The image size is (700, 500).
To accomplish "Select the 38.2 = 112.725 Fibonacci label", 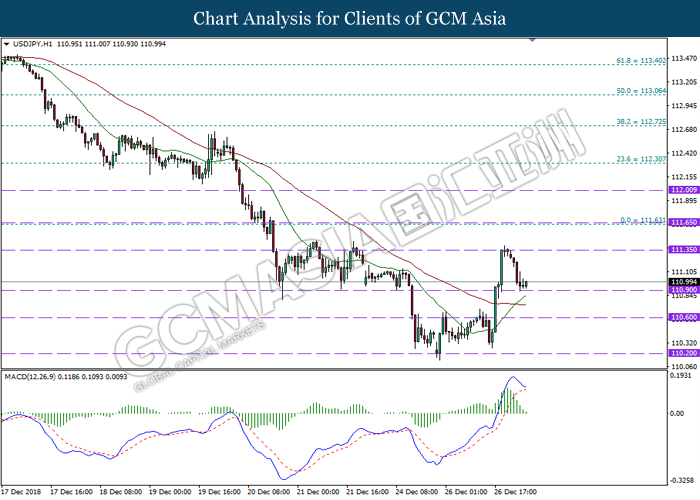I will tap(641, 121).
